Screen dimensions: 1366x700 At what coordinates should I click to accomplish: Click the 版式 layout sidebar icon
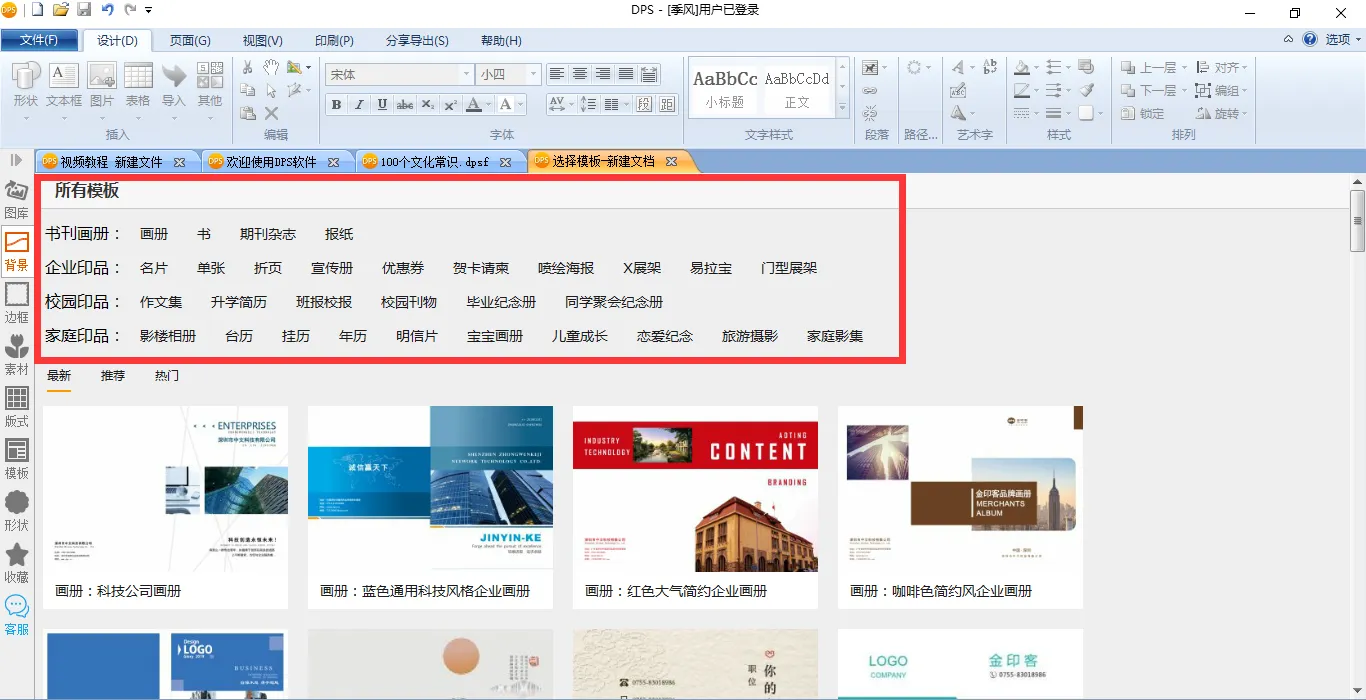[16, 407]
